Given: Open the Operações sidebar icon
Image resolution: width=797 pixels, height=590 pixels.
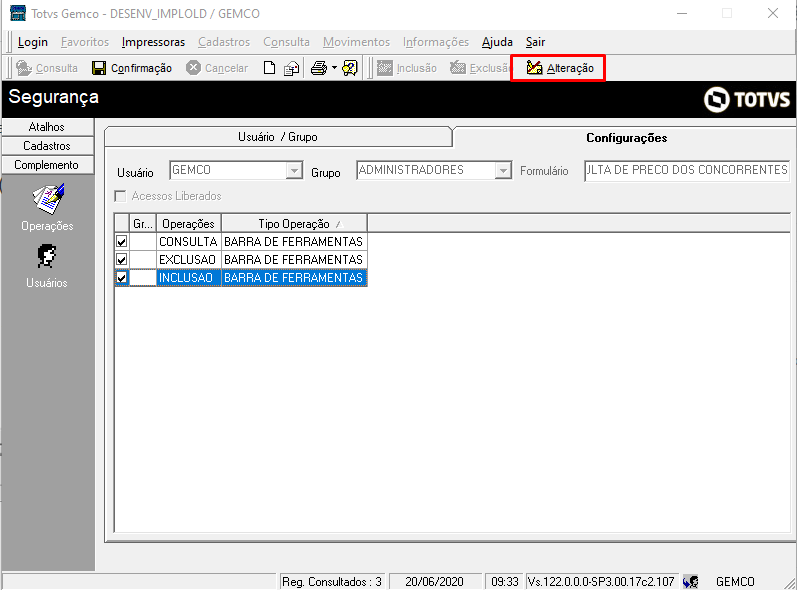Looking at the screenshot, I should click(47, 208).
